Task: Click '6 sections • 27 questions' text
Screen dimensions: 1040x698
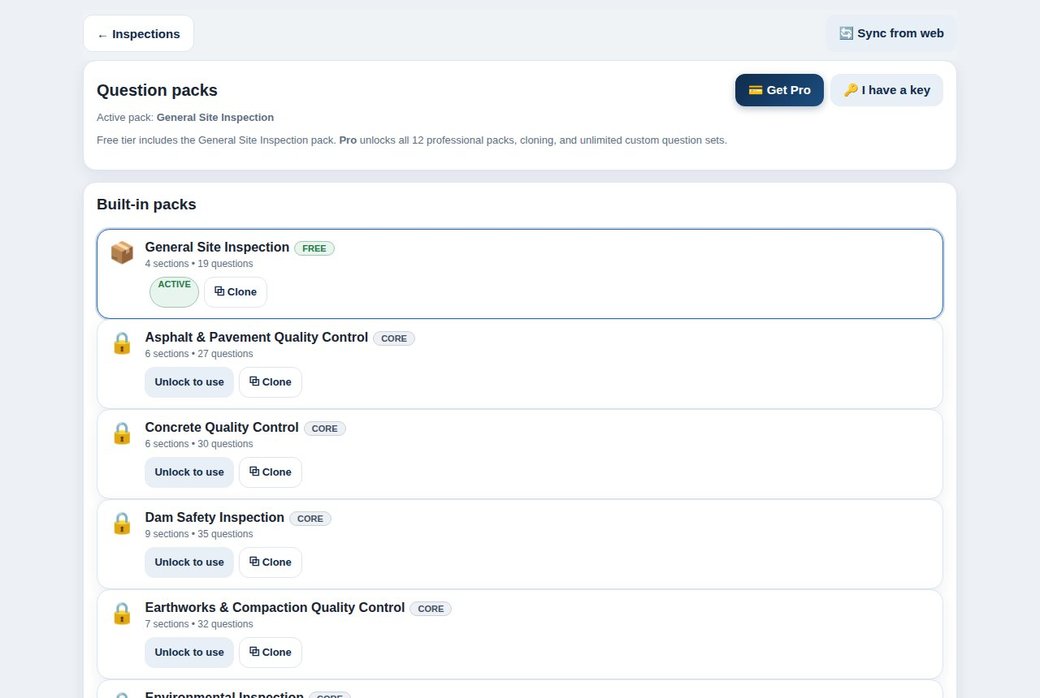Action: 199,354
